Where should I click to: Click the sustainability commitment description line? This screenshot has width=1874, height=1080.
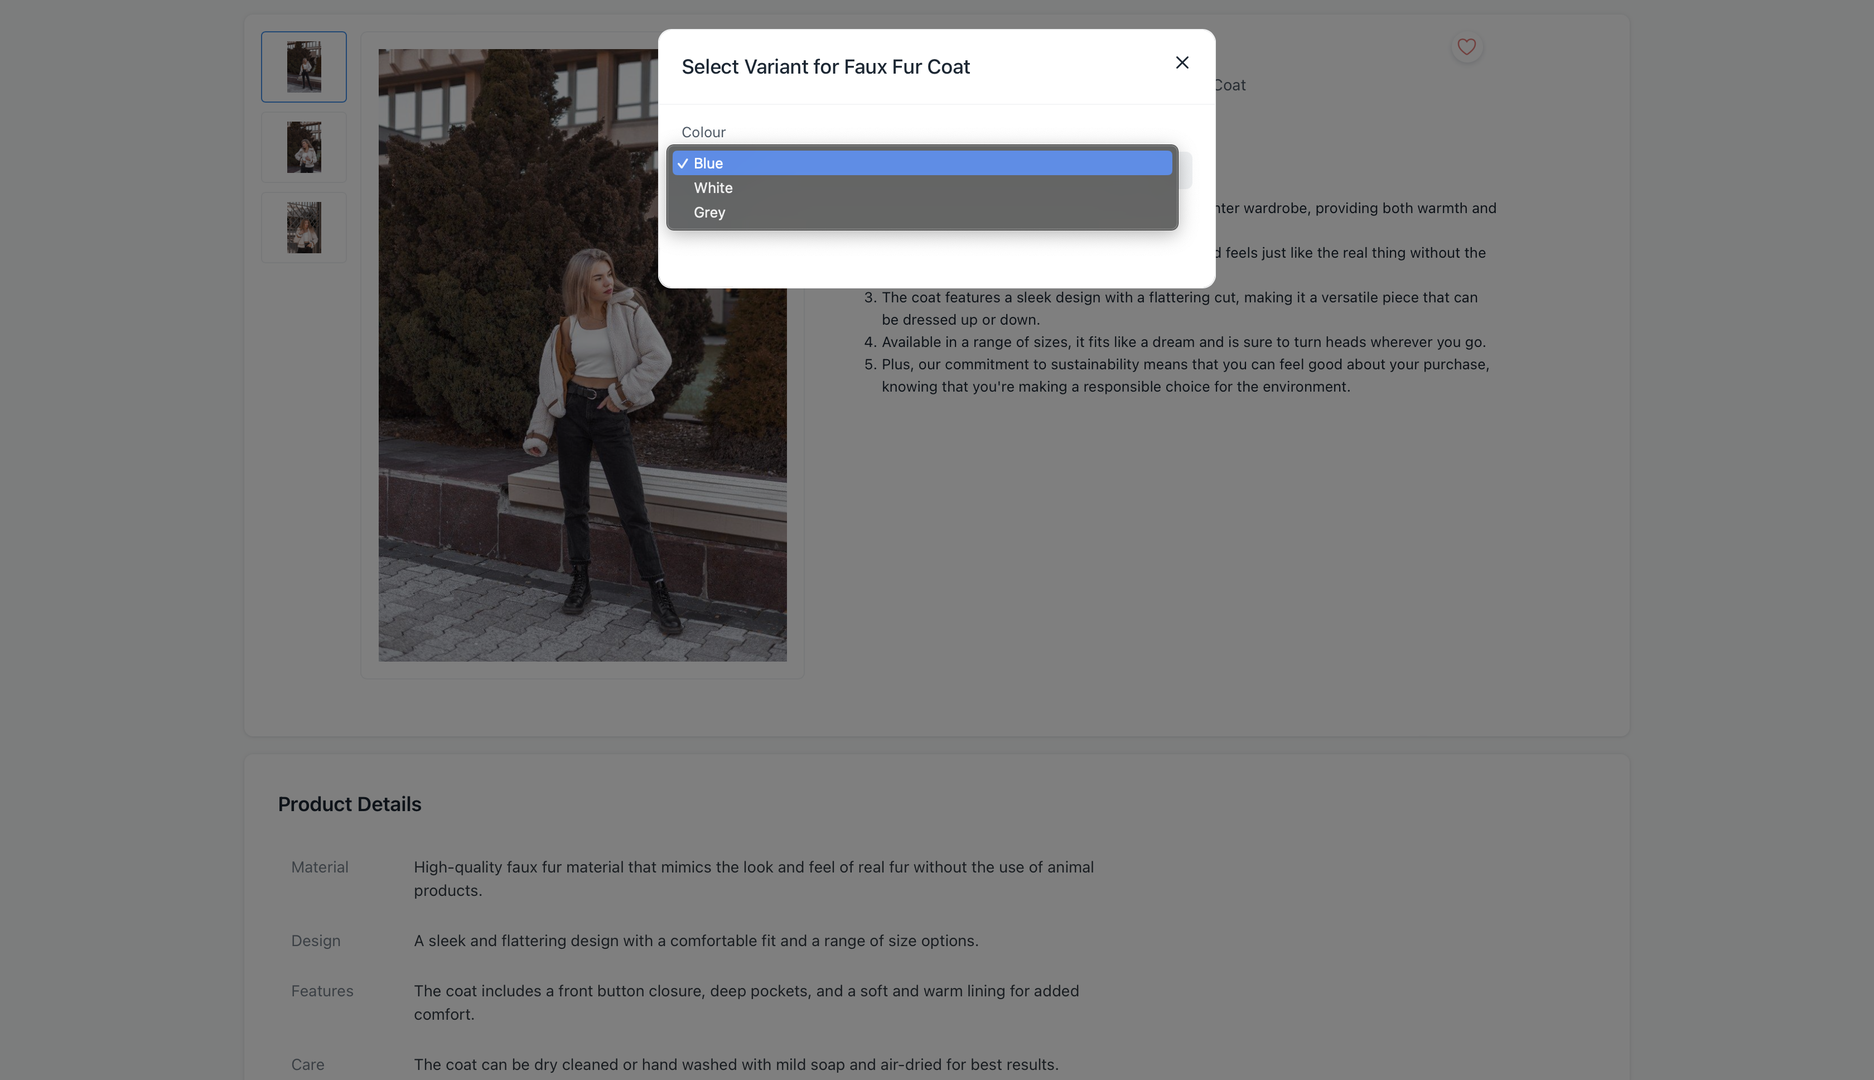pyautogui.click(x=1185, y=375)
